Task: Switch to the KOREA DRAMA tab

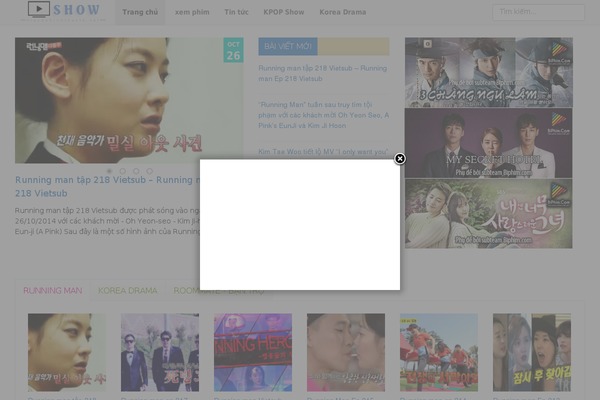Action: (127, 291)
